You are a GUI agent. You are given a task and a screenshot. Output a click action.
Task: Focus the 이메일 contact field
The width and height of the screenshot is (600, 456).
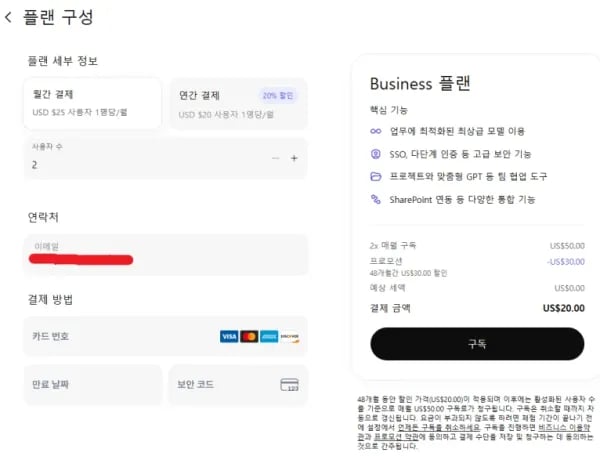point(166,254)
